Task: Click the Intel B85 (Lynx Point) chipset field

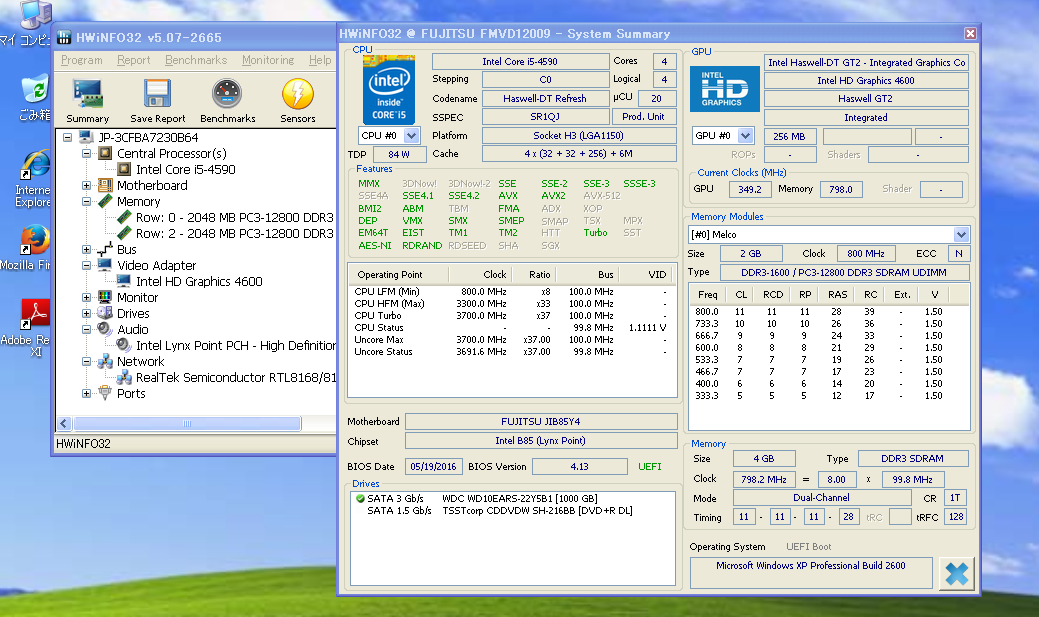Action: coord(541,441)
